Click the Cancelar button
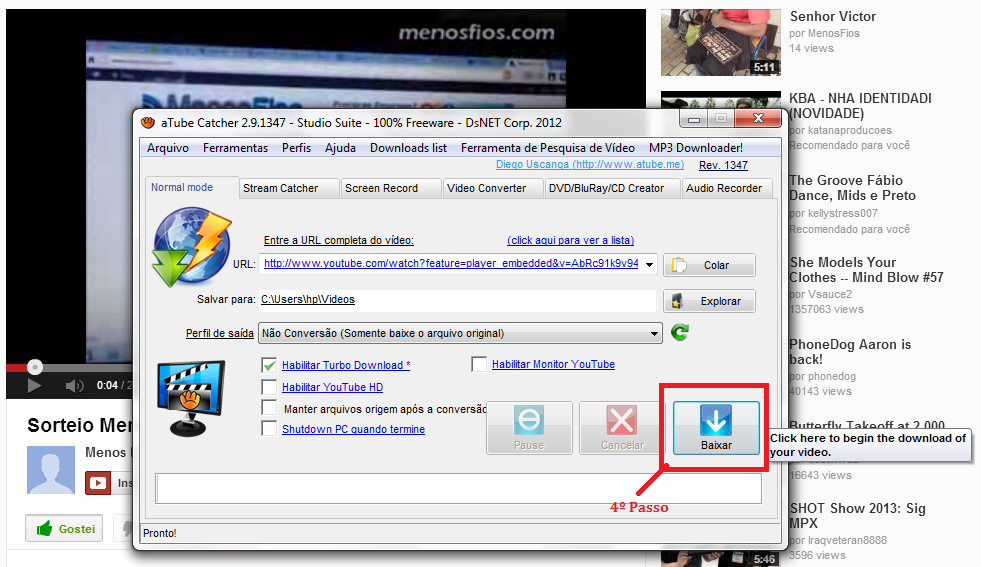981x567 pixels. 622,427
